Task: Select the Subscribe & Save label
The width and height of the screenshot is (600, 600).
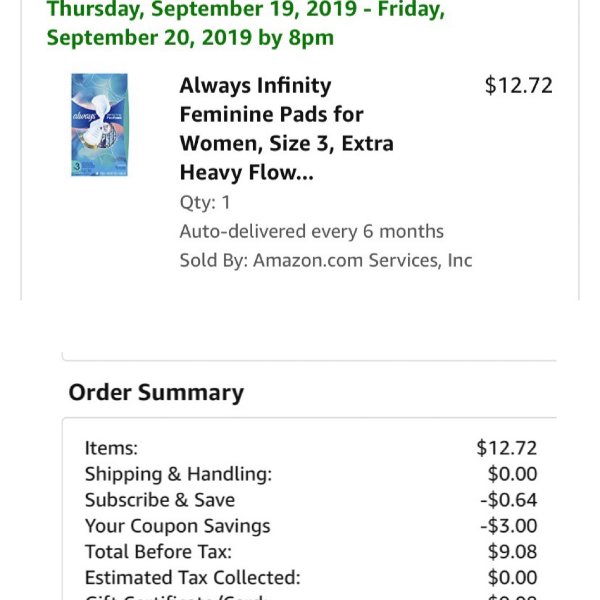Action: (x=160, y=500)
